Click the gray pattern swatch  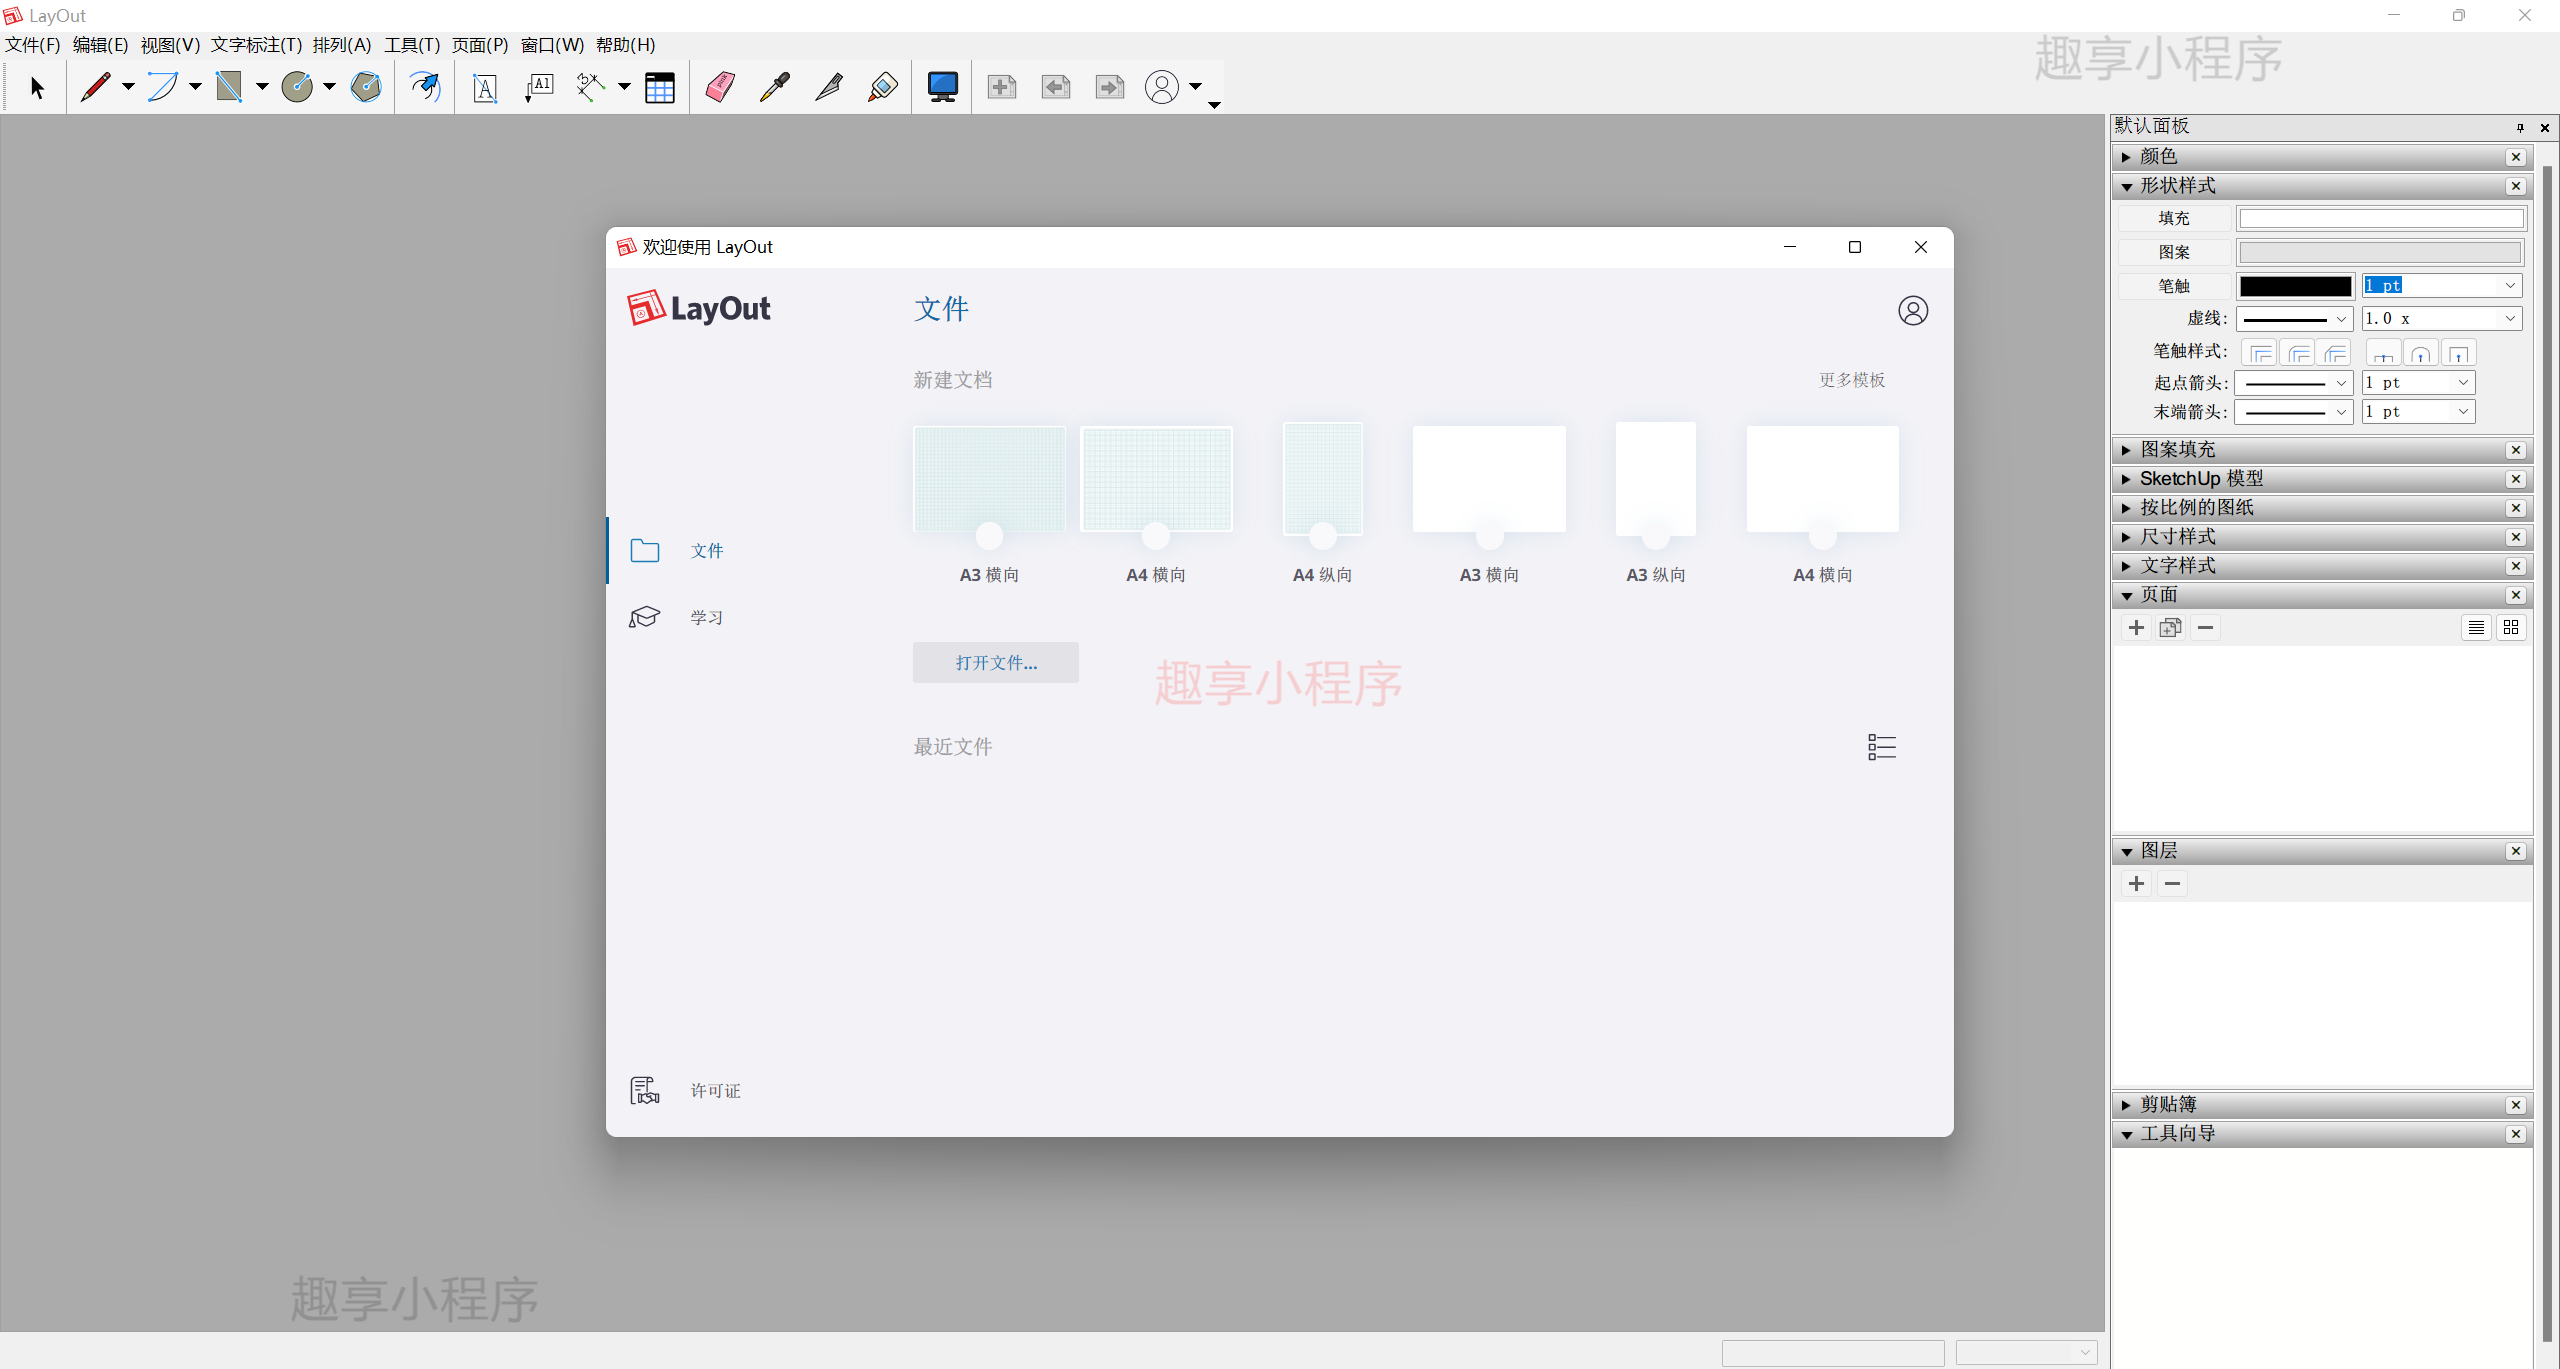click(x=2381, y=252)
